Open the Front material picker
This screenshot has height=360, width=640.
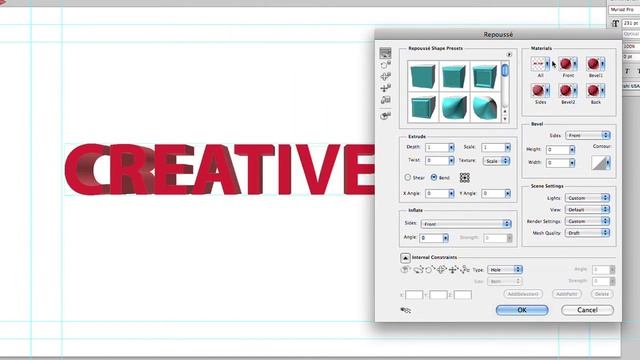tap(568, 64)
